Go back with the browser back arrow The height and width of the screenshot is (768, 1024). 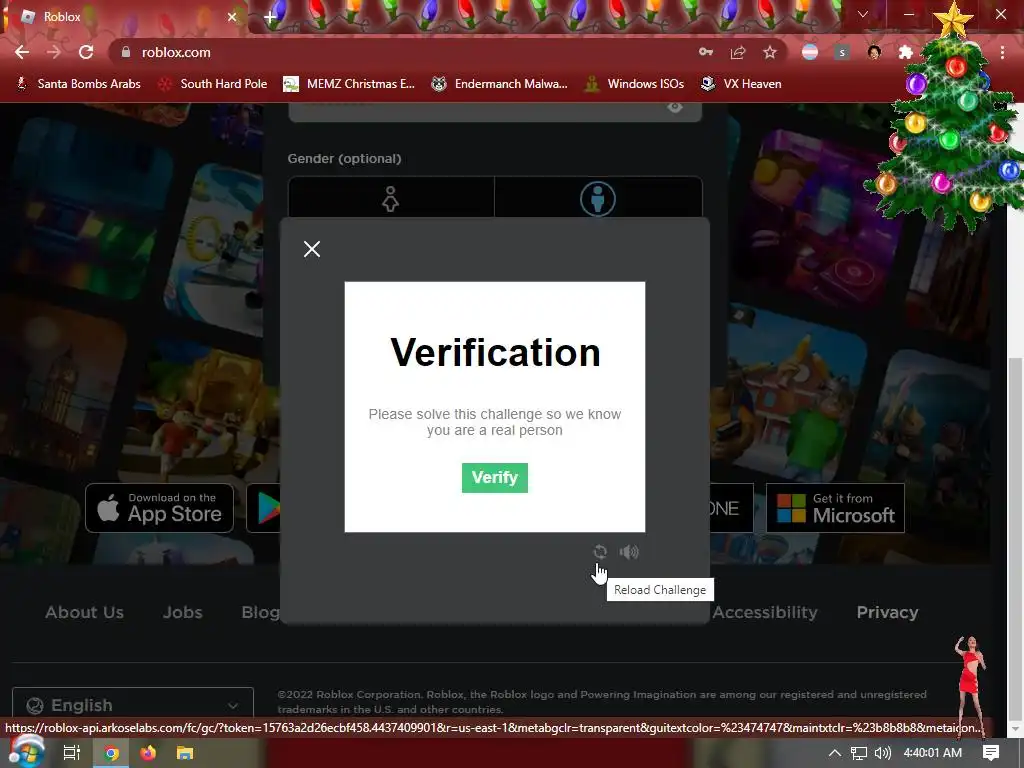pyautogui.click(x=22, y=52)
